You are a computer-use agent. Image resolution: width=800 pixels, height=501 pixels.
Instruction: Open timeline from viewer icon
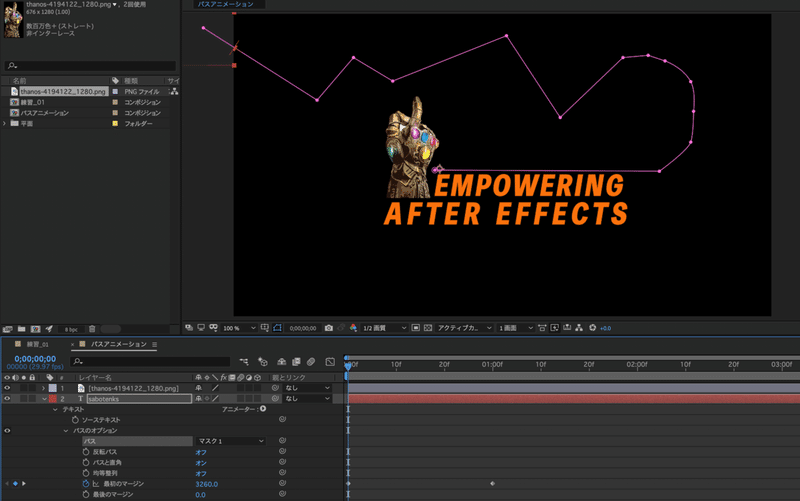pos(567,328)
